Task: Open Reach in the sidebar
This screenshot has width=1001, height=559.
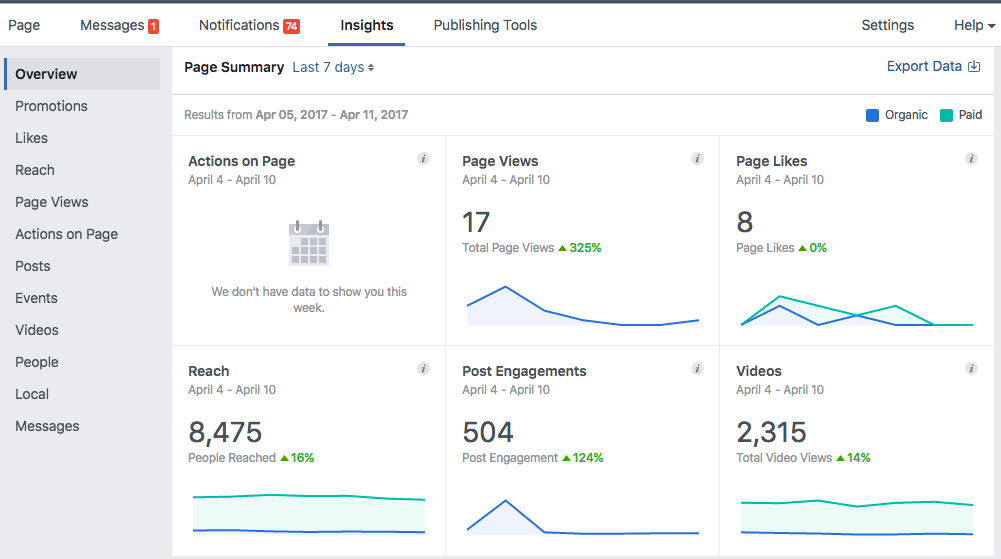Action: point(34,170)
